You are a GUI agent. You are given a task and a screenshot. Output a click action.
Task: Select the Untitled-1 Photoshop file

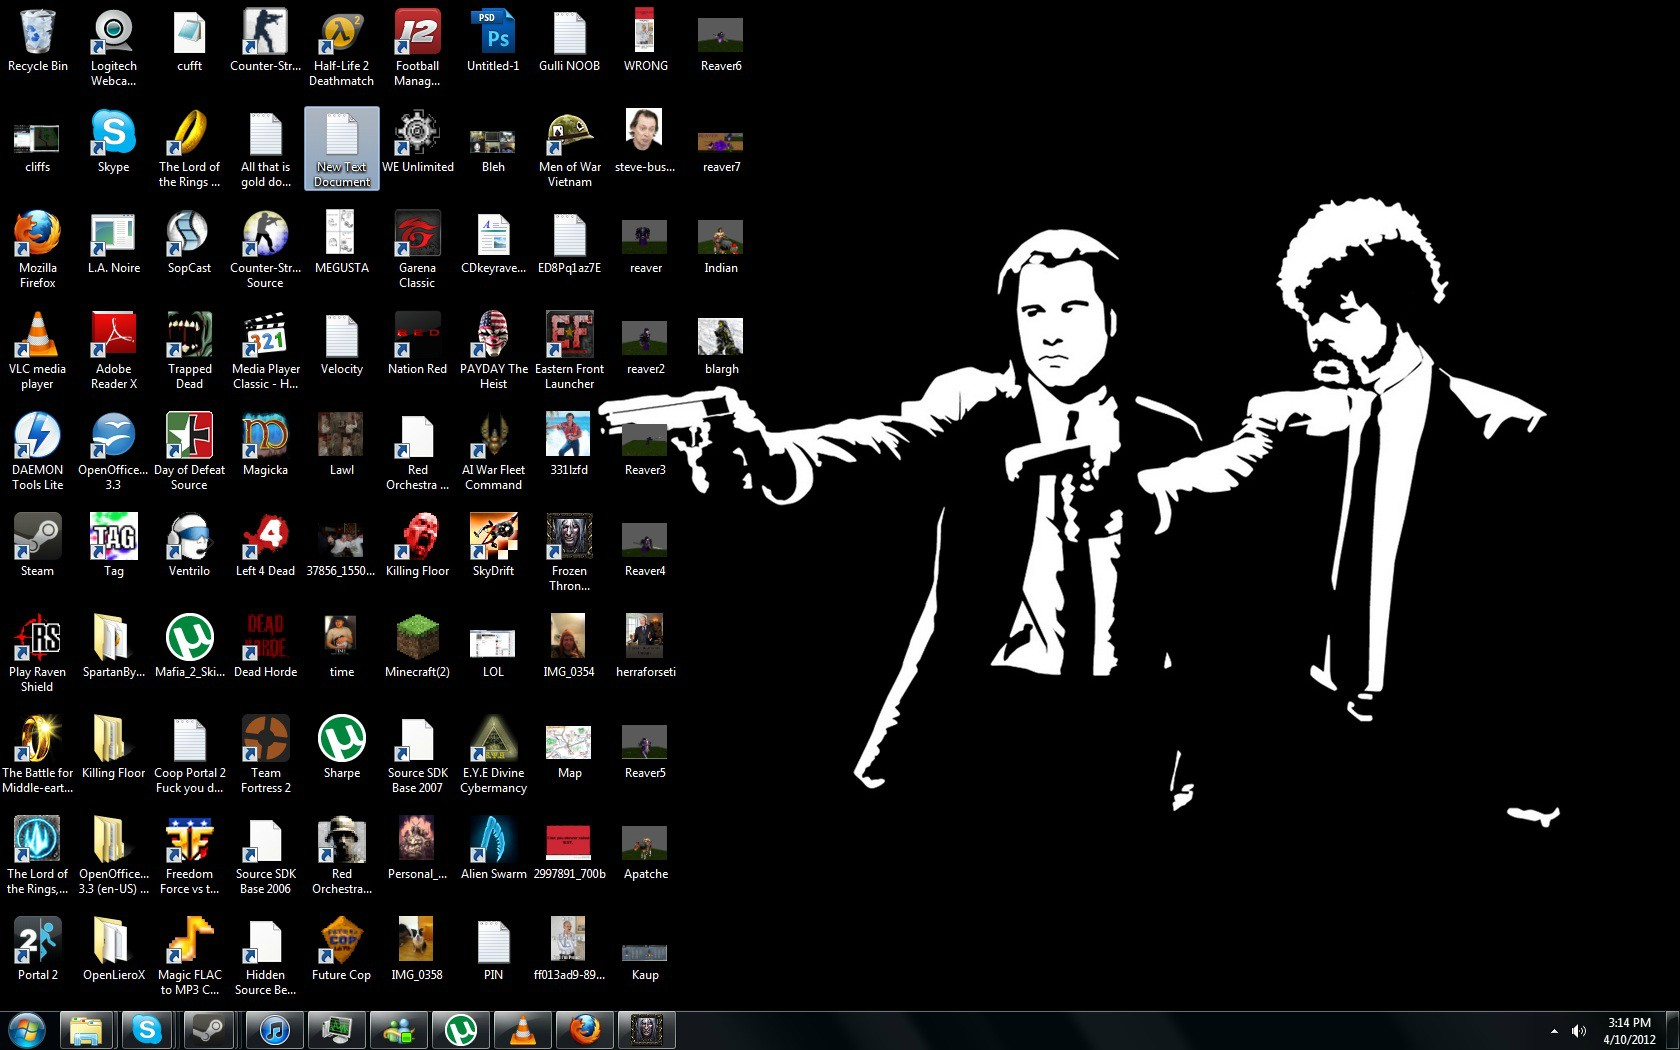click(493, 42)
